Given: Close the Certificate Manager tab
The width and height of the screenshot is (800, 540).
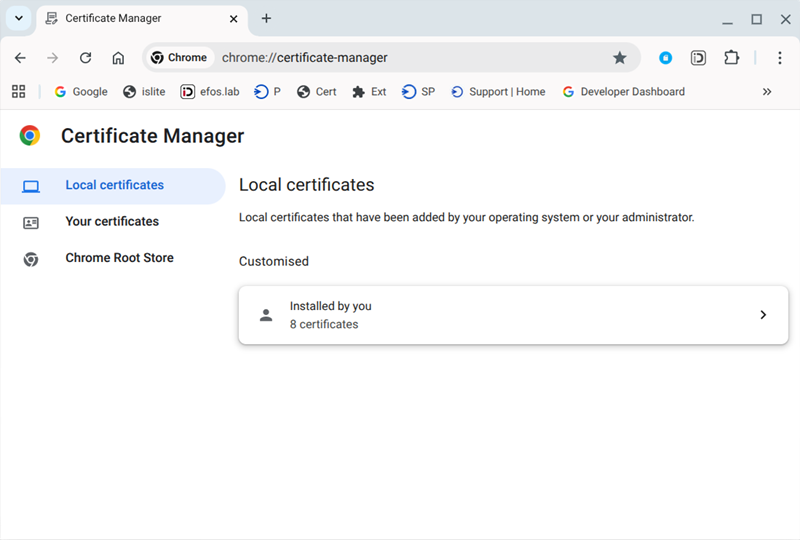Looking at the screenshot, I should point(233,18).
